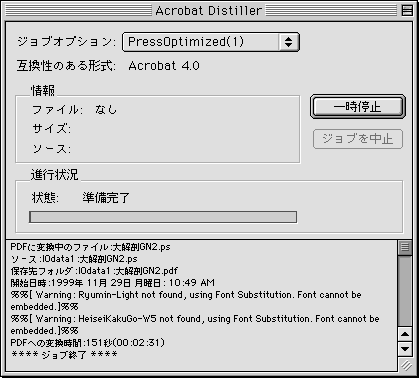This screenshot has width=419, height=378.
Task: Click log line 保存先フォルダ 大解剖GN2.pdf
Action: pyautogui.click(x=94, y=271)
